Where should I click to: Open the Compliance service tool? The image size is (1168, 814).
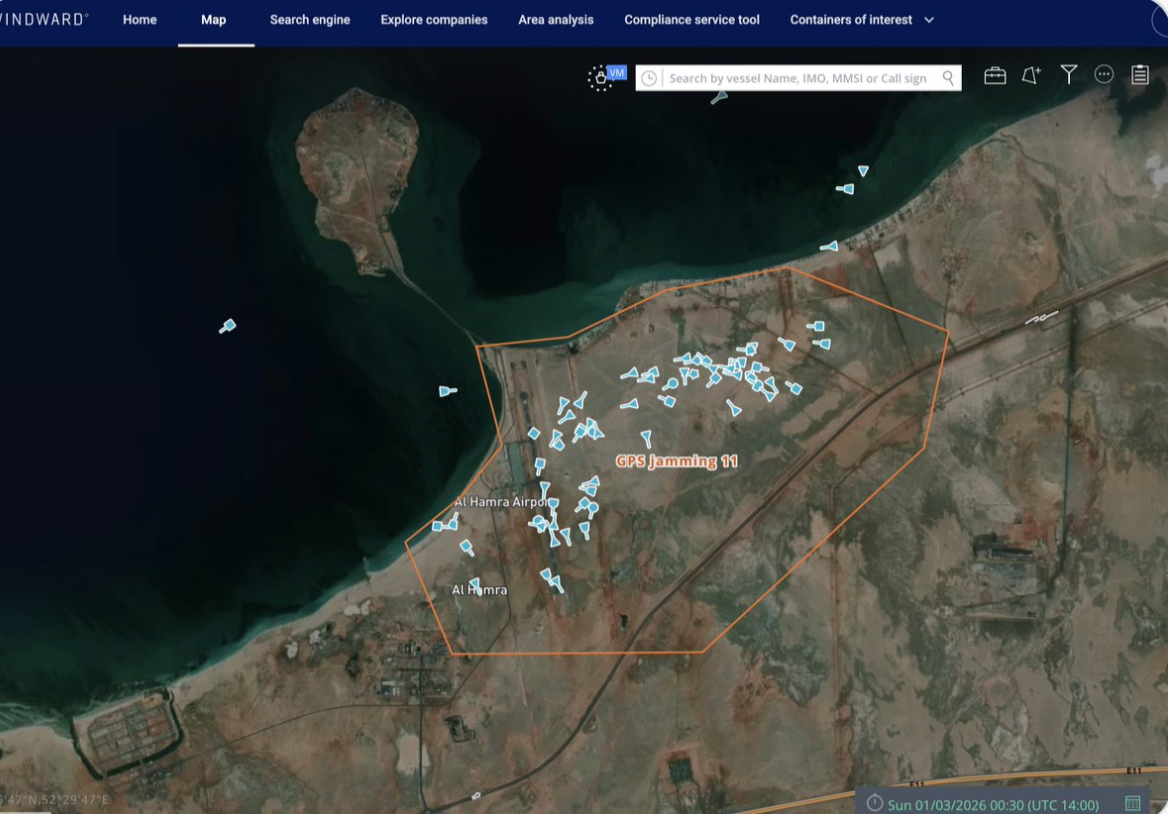click(692, 20)
